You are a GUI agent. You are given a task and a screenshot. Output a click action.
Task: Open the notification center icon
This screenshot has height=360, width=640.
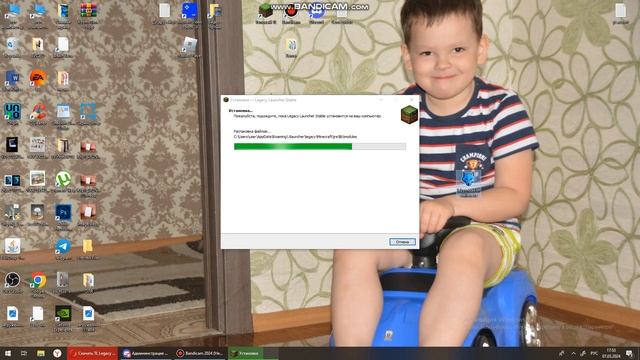coord(630,353)
